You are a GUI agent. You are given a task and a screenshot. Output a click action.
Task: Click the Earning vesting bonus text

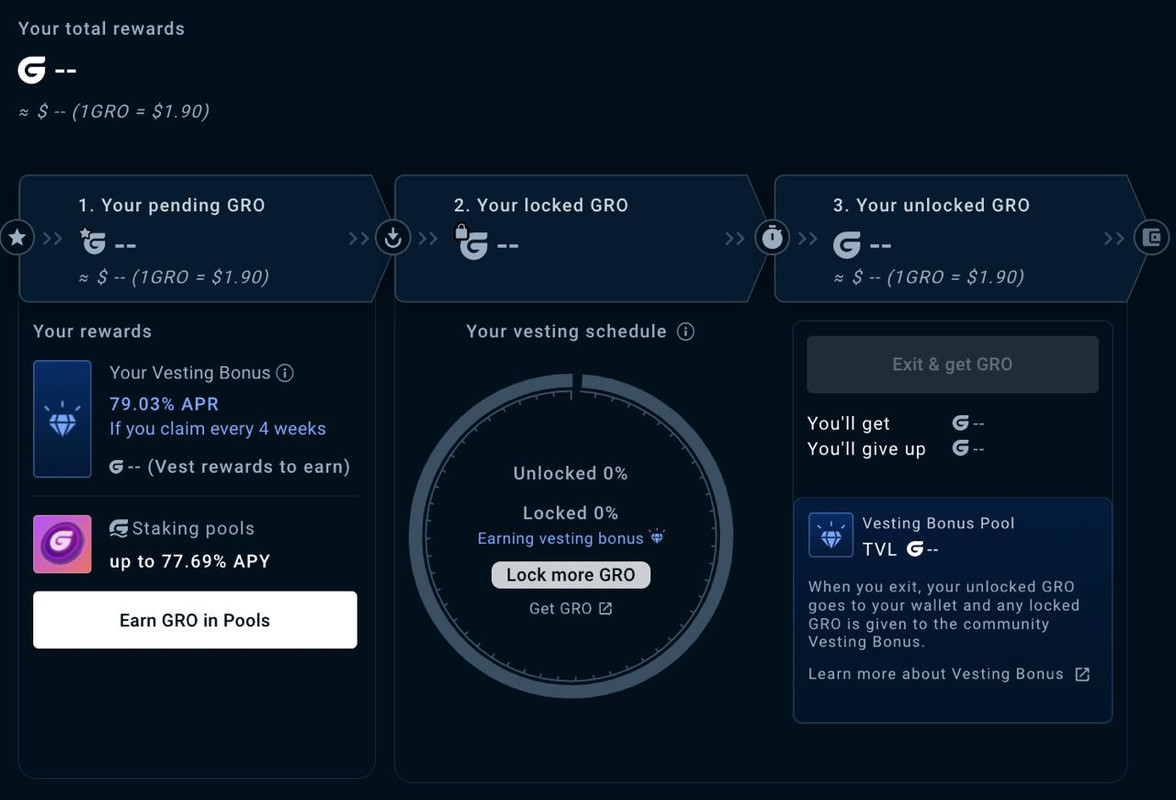(x=560, y=538)
